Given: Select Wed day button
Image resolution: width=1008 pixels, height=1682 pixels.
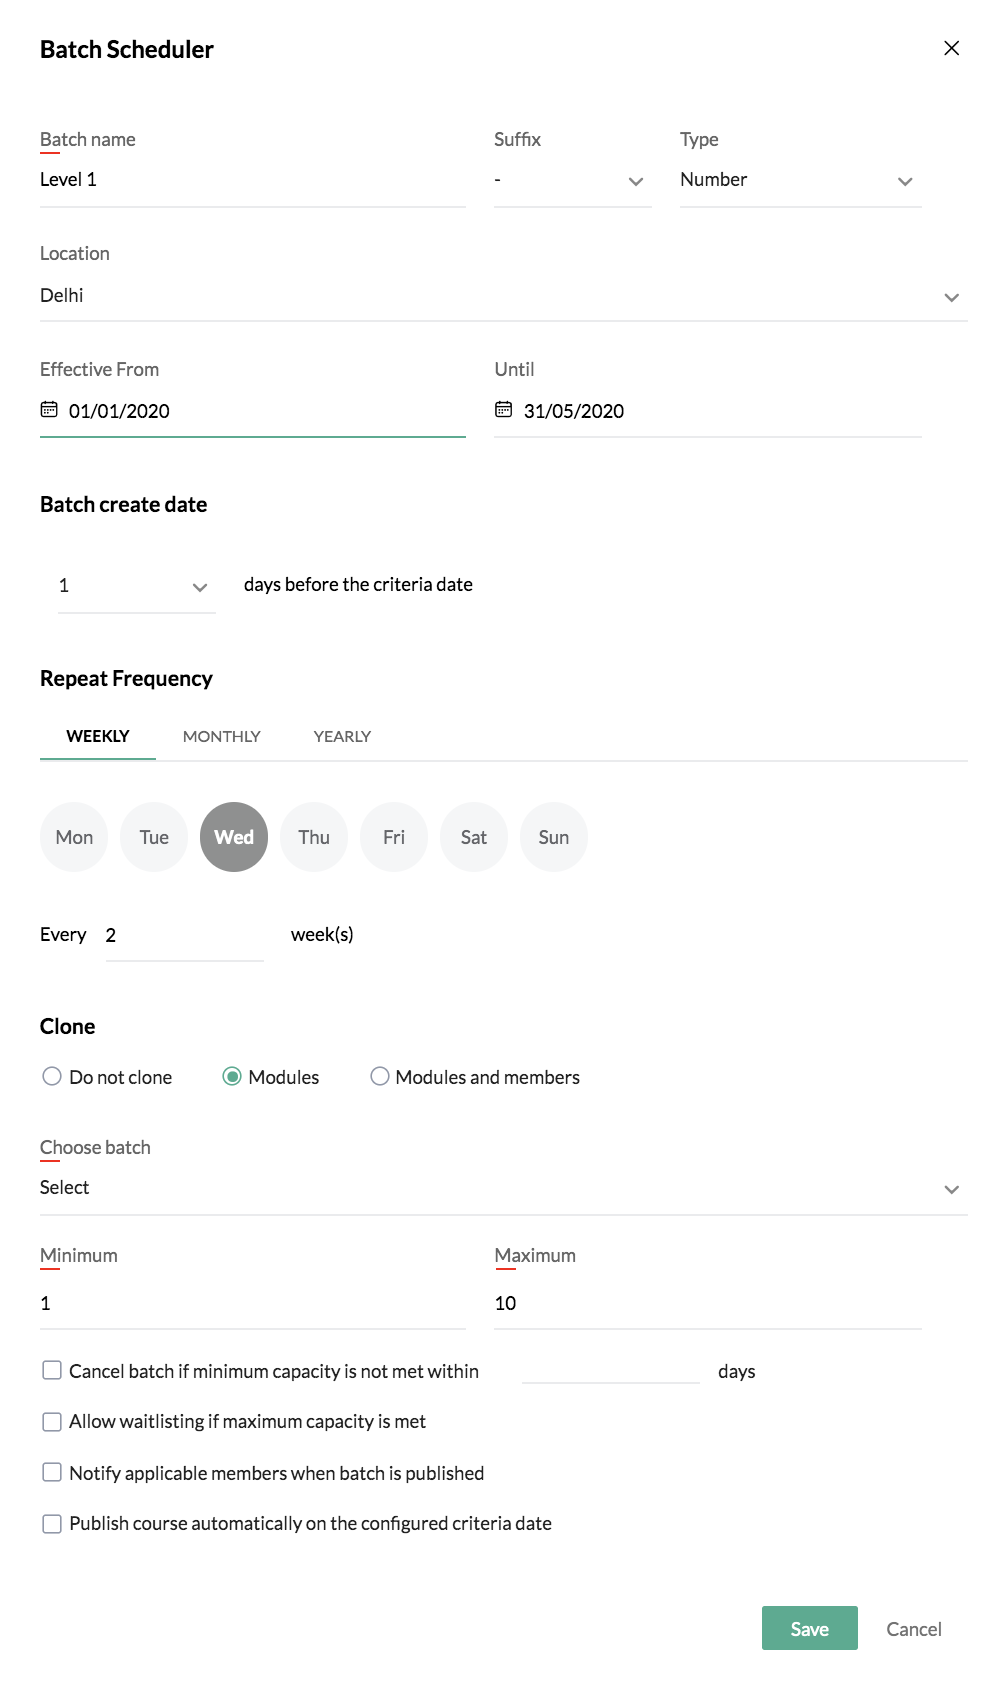Looking at the screenshot, I should click(x=234, y=837).
